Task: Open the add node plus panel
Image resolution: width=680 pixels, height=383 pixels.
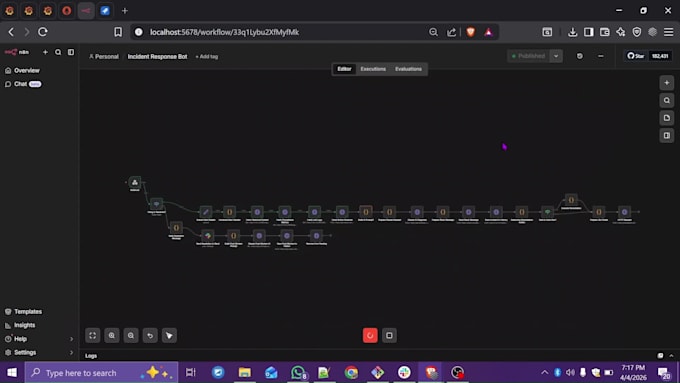Action: [x=667, y=82]
